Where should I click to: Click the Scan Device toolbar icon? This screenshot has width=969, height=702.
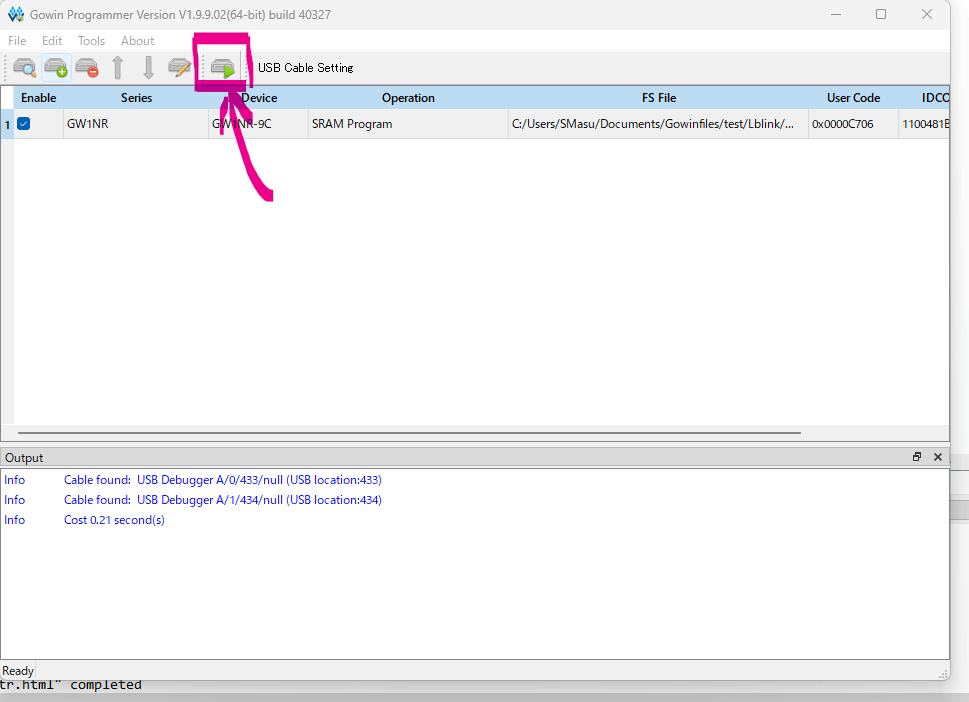click(x=25, y=67)
